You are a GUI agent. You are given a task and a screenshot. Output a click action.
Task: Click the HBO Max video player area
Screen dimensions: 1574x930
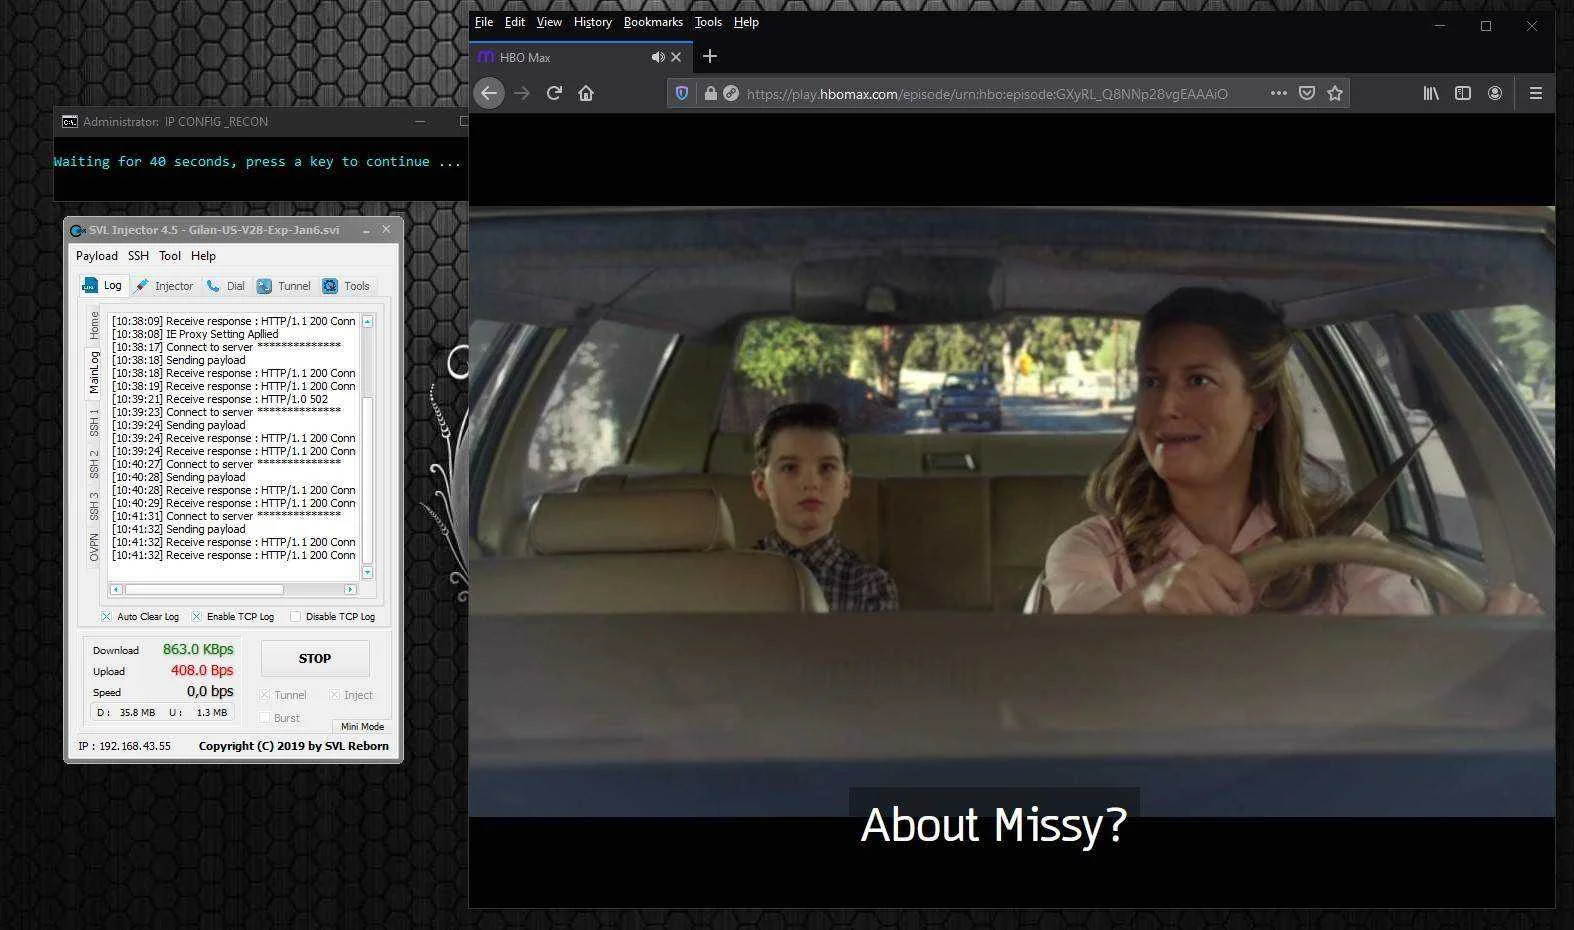1011,511
